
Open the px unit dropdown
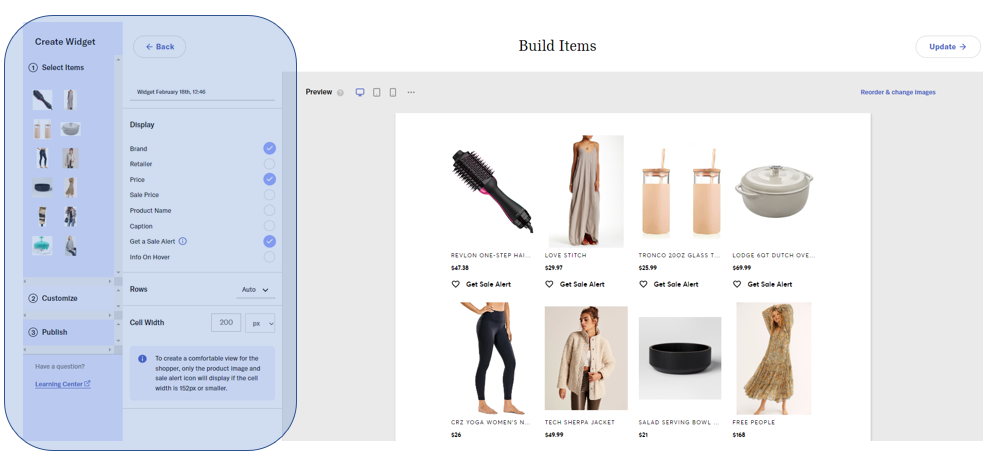261,323
